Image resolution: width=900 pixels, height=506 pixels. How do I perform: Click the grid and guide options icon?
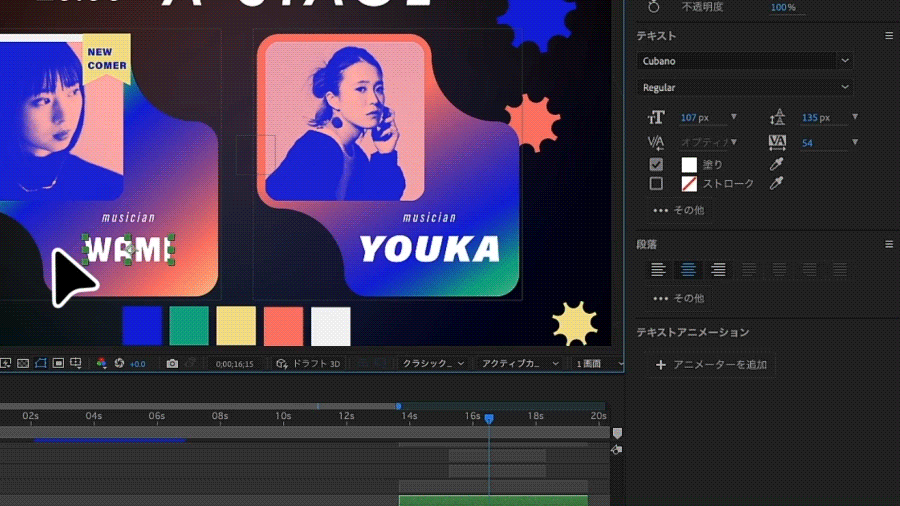tap(76, 363)
